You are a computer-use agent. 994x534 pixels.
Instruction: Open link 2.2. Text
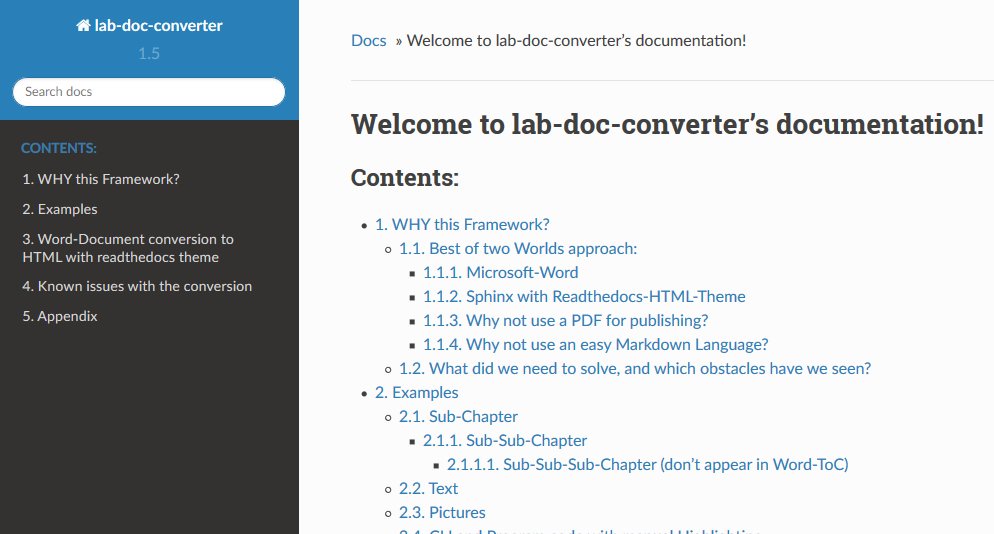coord(429,489)
